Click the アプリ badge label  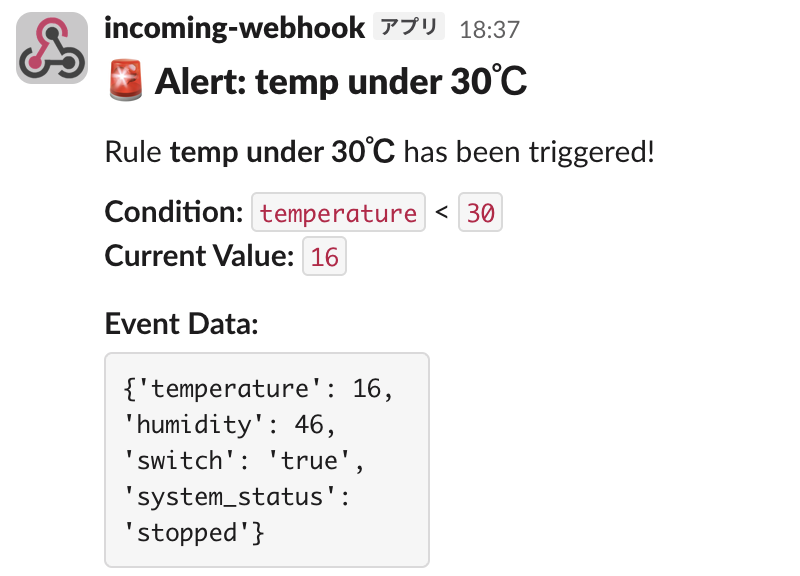[409, 28]
